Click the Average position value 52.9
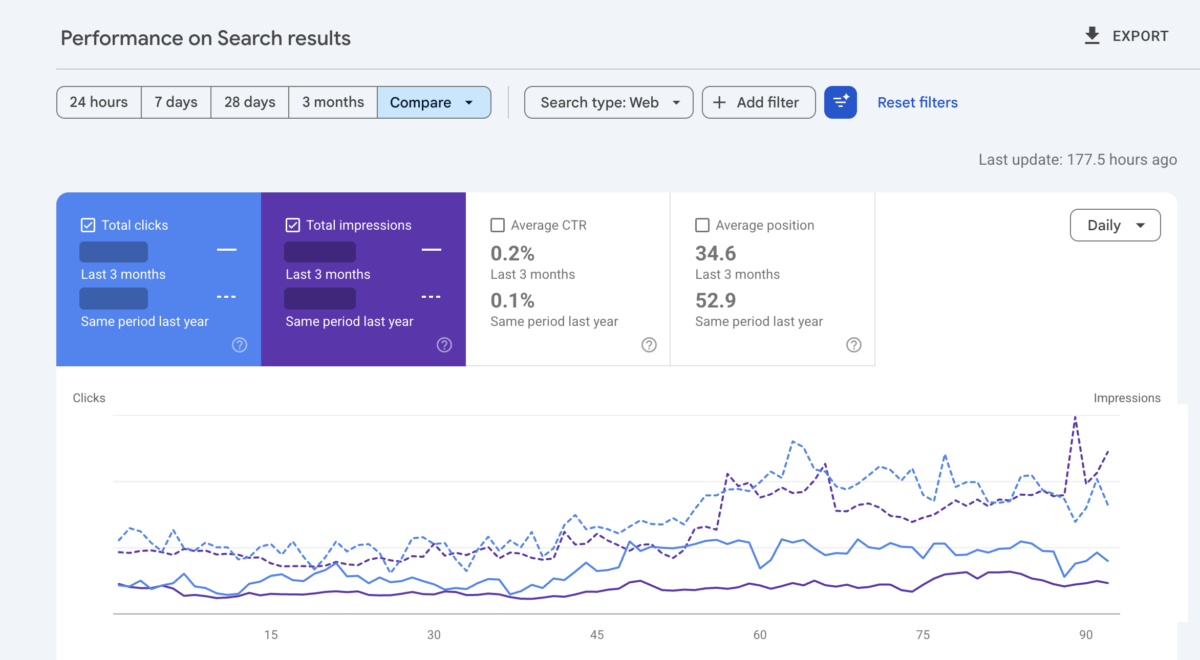 pyautogui.click(x=716, y=300)
